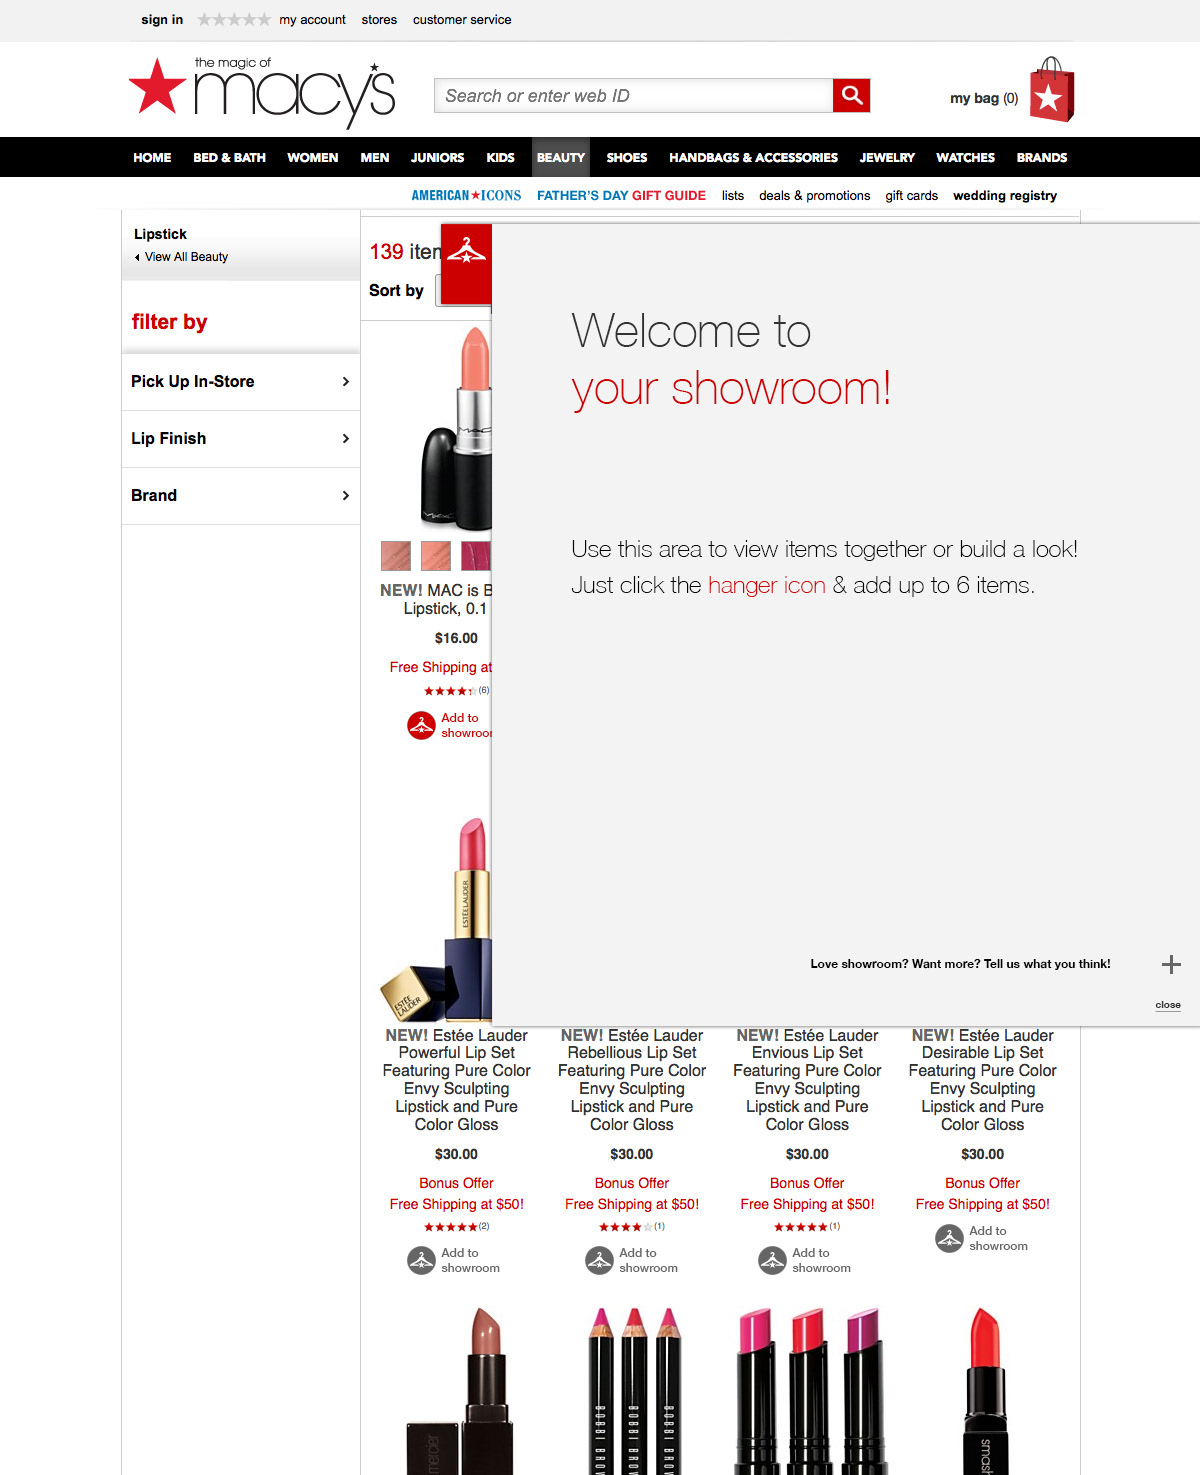Screen dimensions: 1200x1475
Task: Open Estée Lauder Powerful Lip Set title
Action: (456, 1080)
